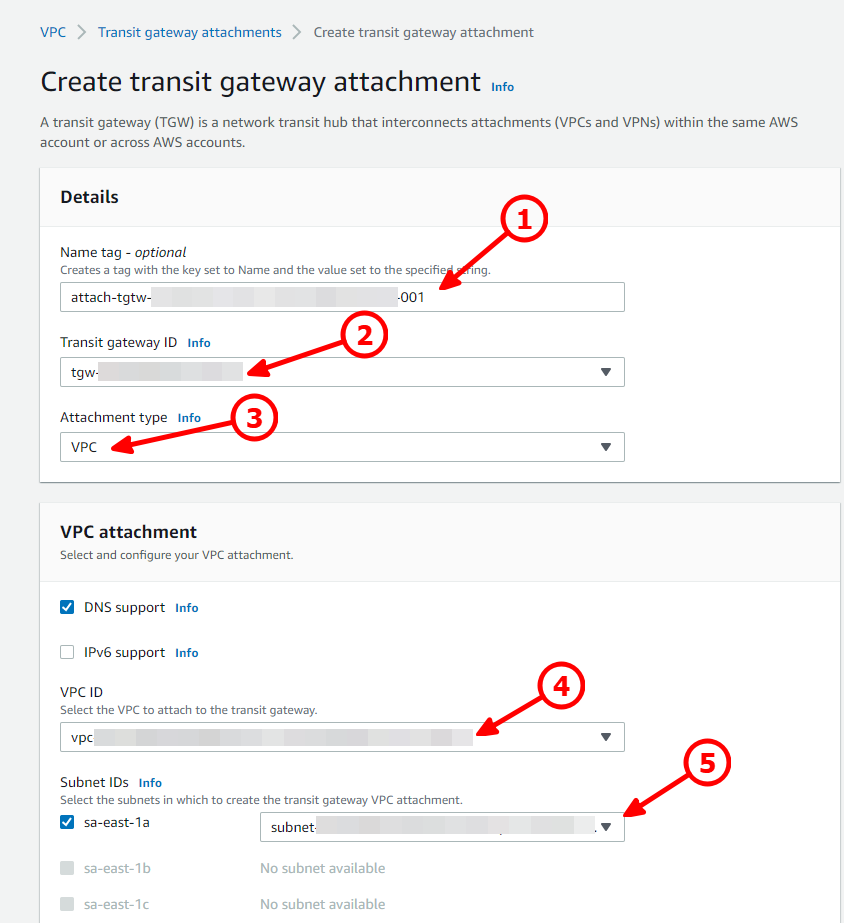The height and width of the screenshot is (923, 844).
Task: Enable the IPv6 support checkbox
Action: (x=67, y=652)
